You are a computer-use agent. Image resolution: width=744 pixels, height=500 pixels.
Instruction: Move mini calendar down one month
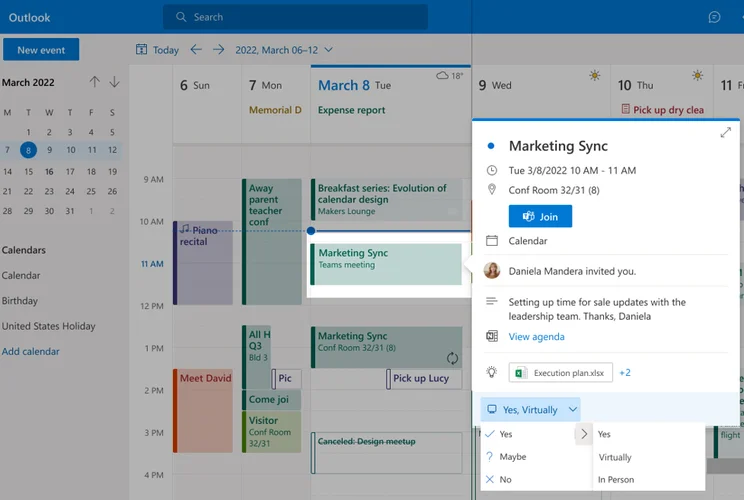coord(114,82)
